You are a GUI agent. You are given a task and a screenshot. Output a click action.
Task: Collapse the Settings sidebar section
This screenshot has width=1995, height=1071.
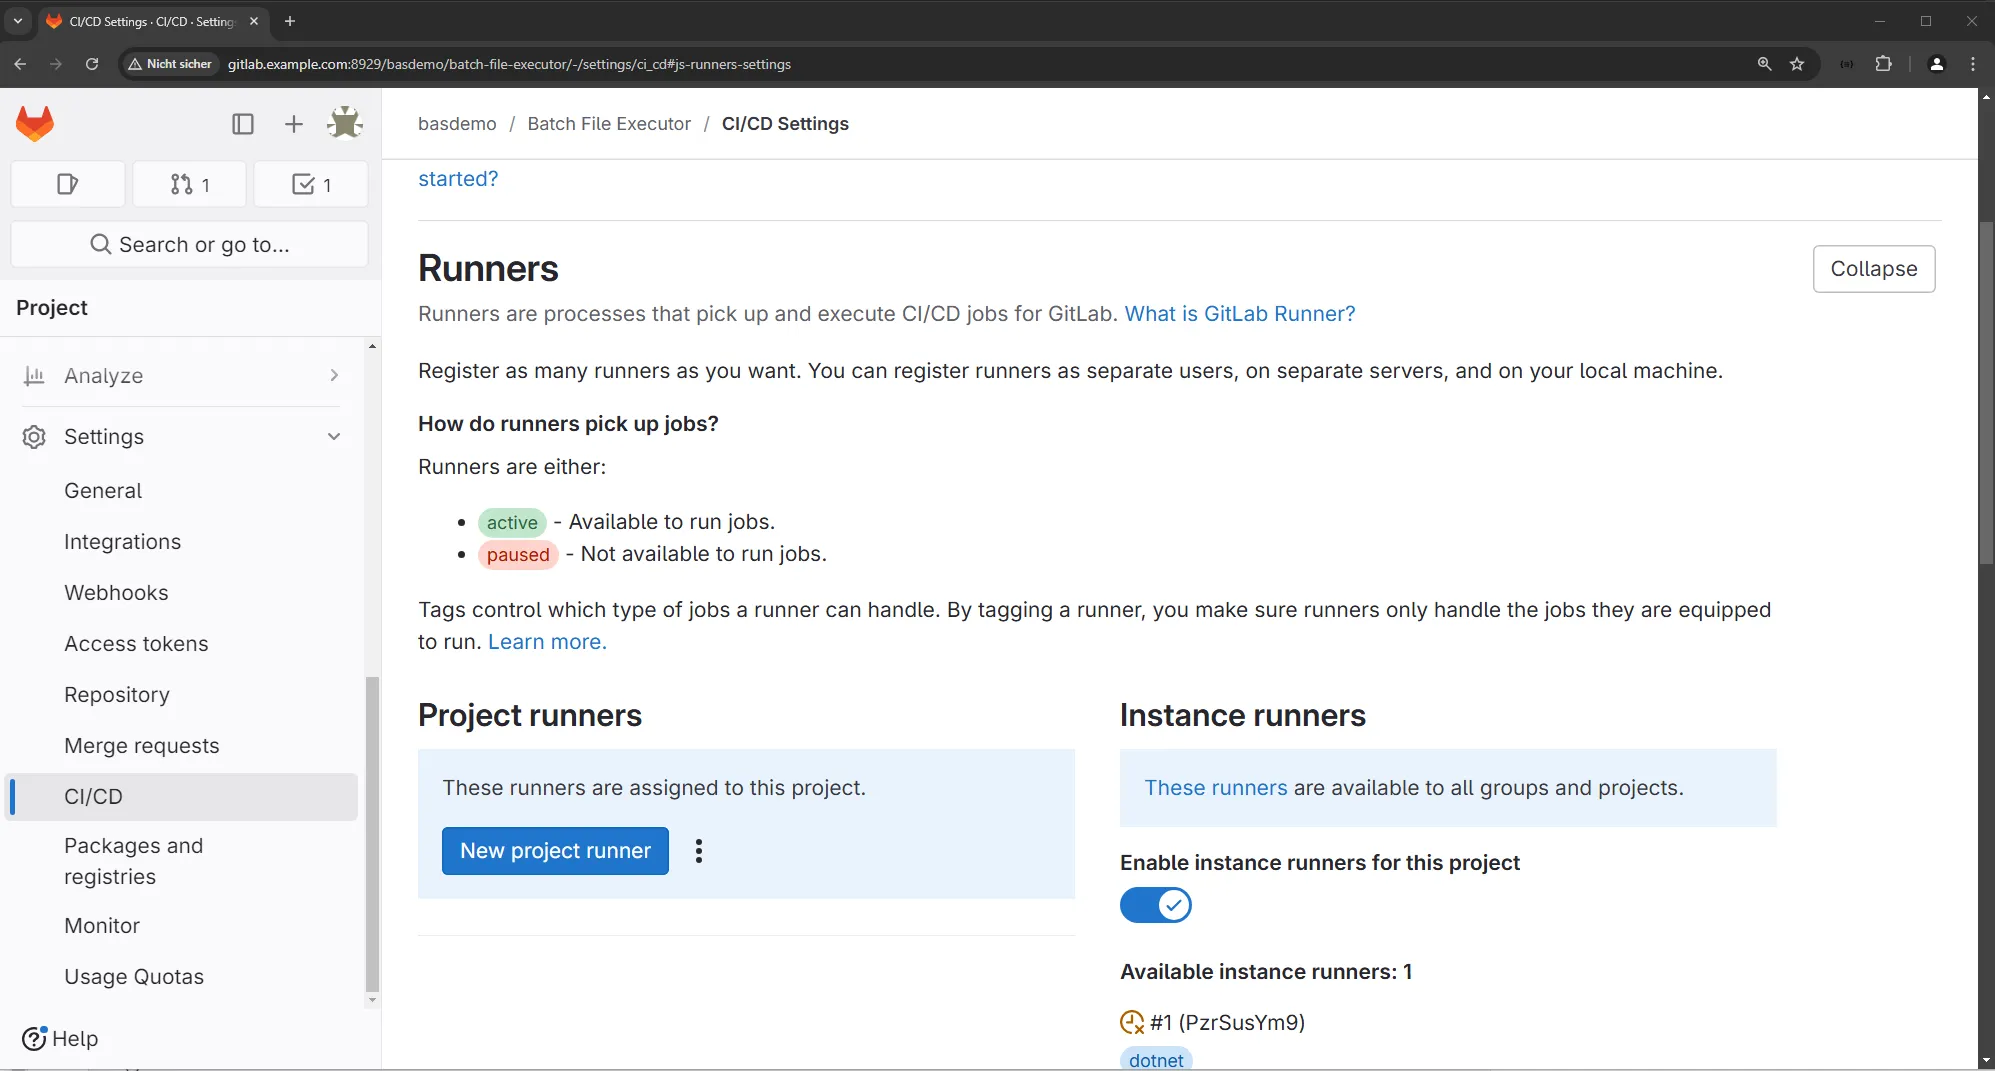pos(180,437)
